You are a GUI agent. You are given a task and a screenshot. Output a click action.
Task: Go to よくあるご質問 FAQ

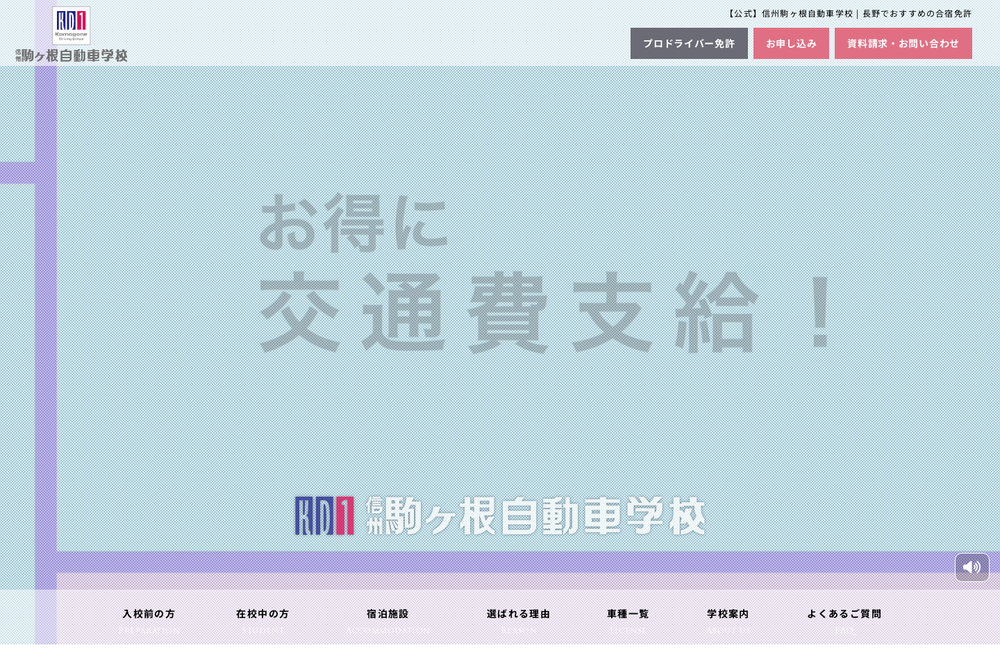(x=844, y=620)
